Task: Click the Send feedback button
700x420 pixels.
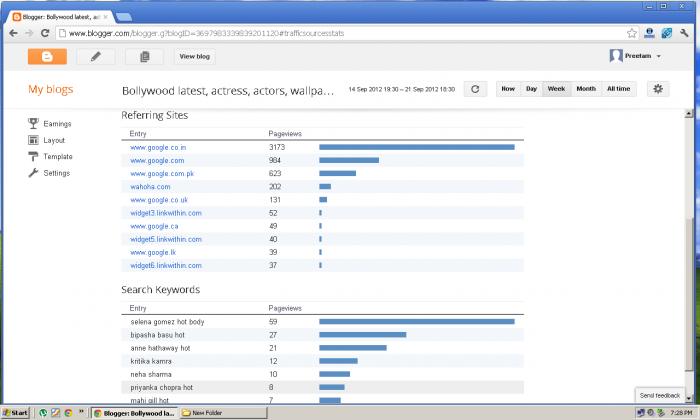Action: tap(660, 395)
